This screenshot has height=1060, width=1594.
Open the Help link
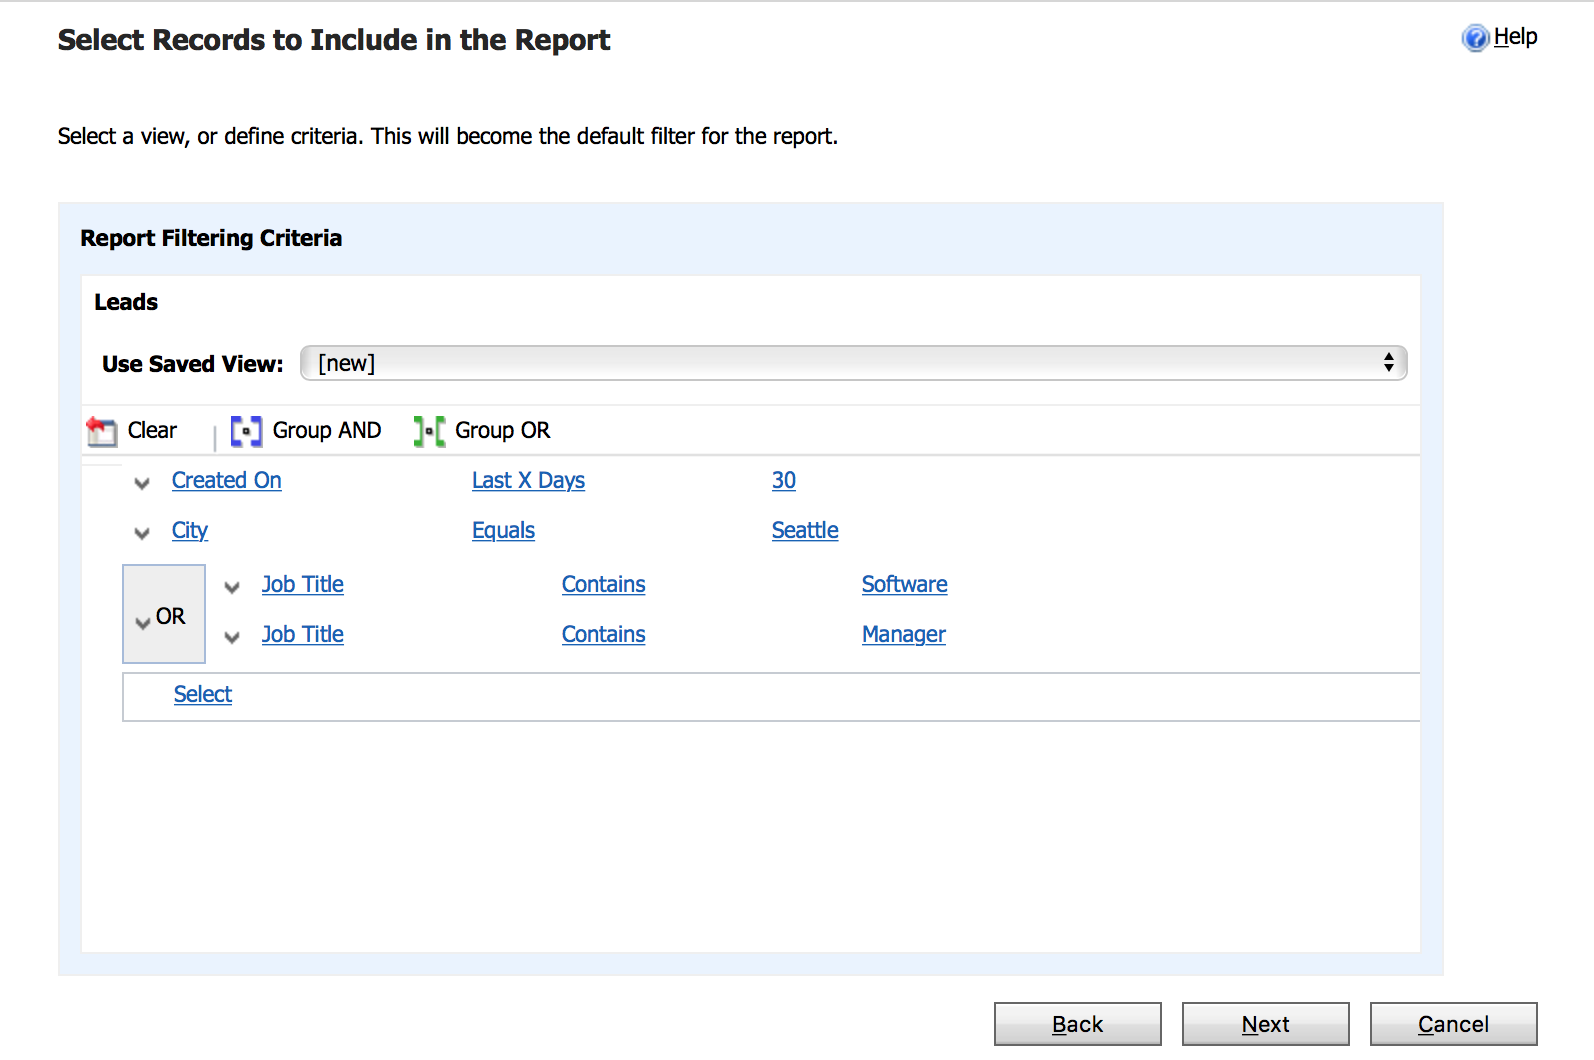tap(1515, 37)
